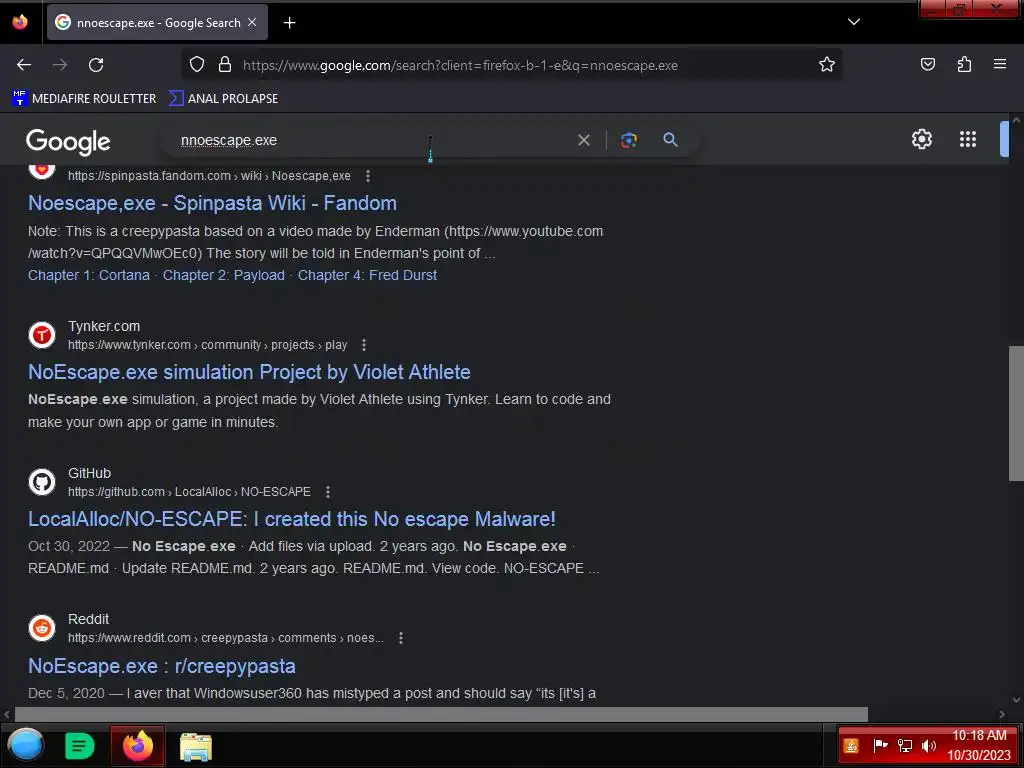Image resolution: width=1024 pixels, height=768 pixels.
Task: Open the Firefox hamburger application menu
Action: [x=1000, y=64]
